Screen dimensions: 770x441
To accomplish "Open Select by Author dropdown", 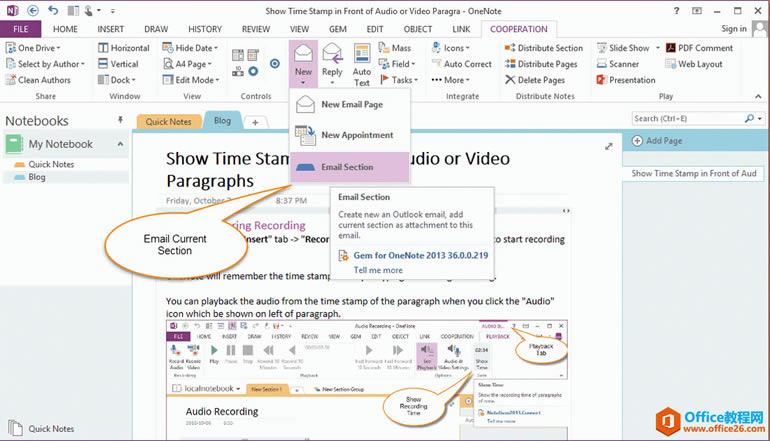I will click(45, 64).
